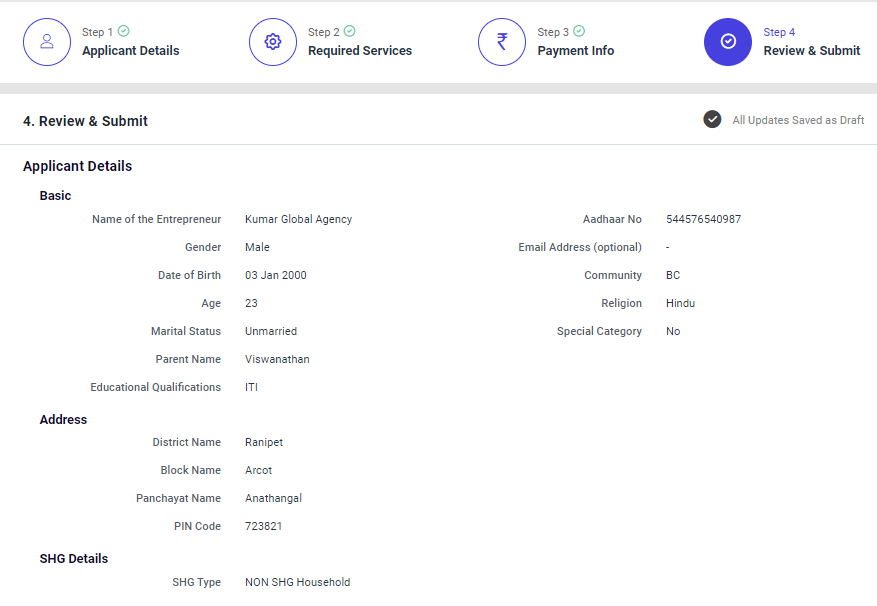Click the Applicant Details person icon
Image resolution: width=877 pixels, height=606 pixels.
click(47, 42)
